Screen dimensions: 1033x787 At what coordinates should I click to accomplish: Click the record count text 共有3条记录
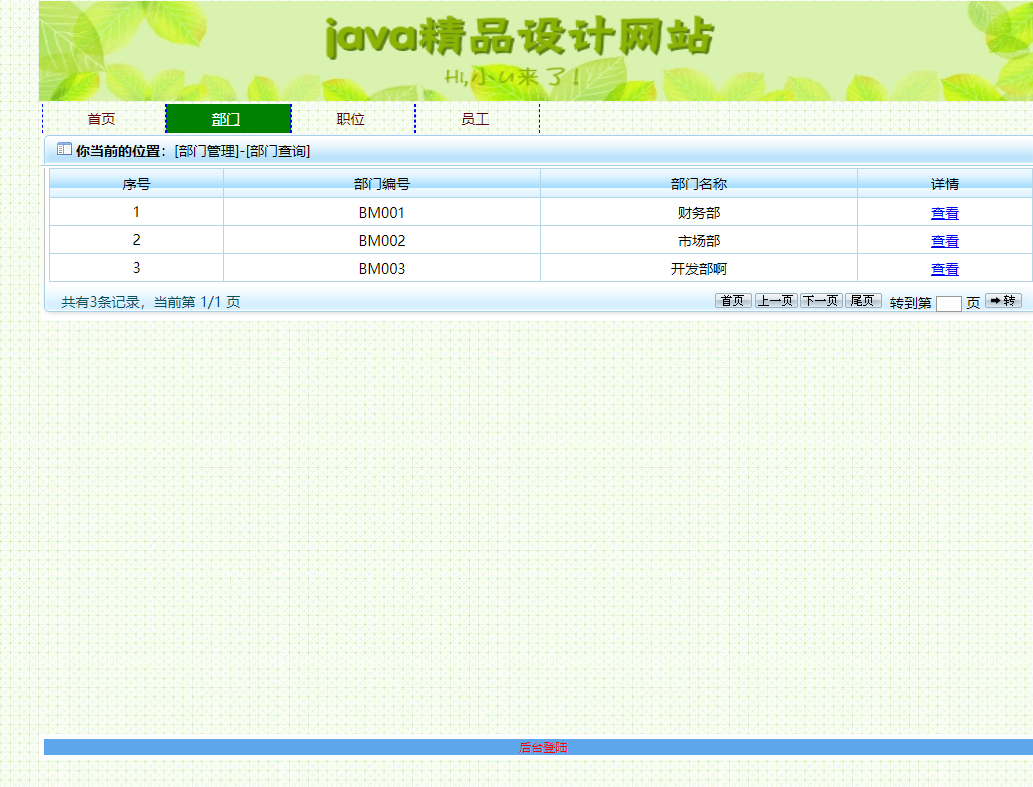[100, 302]
